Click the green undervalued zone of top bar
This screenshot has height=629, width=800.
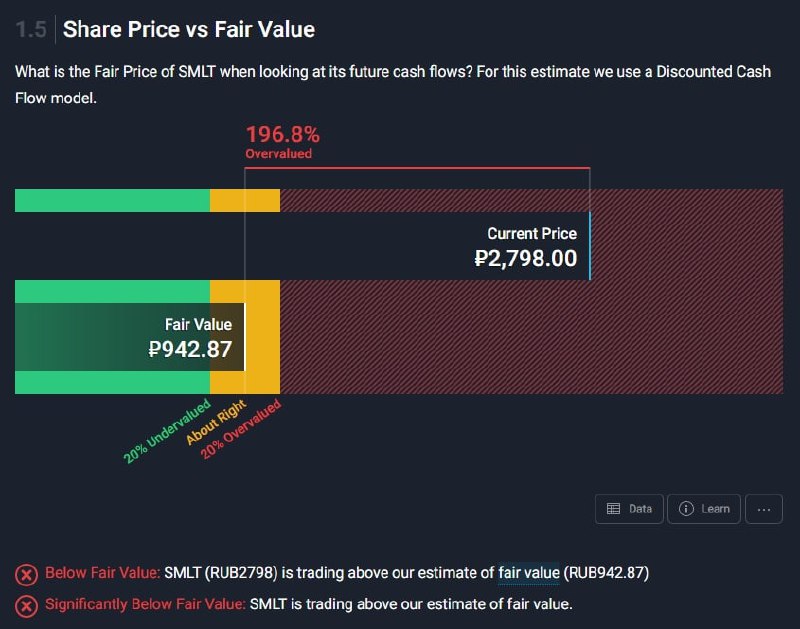pyautogui.click(x=112, y=200)
